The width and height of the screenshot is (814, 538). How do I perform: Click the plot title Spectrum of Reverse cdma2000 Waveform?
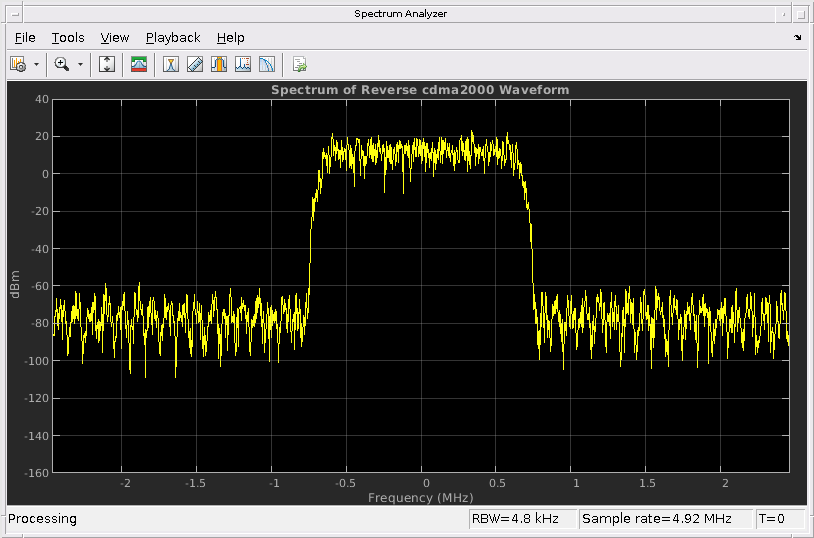click(420, 90)
